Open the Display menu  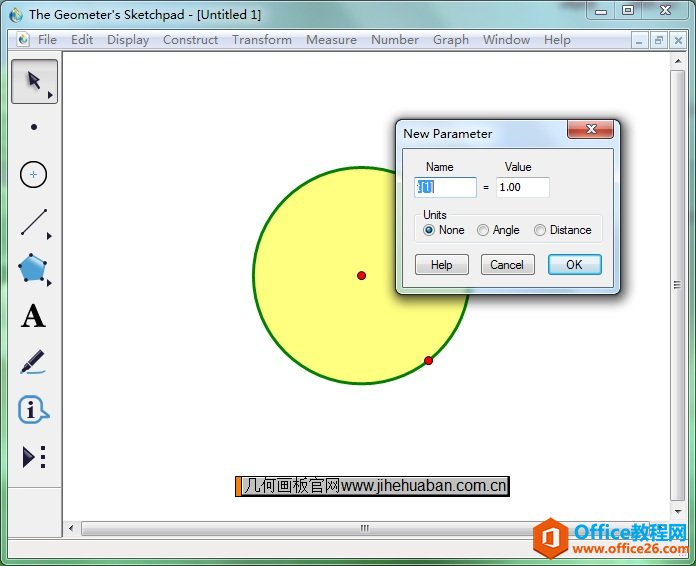(x=128, y=40)
